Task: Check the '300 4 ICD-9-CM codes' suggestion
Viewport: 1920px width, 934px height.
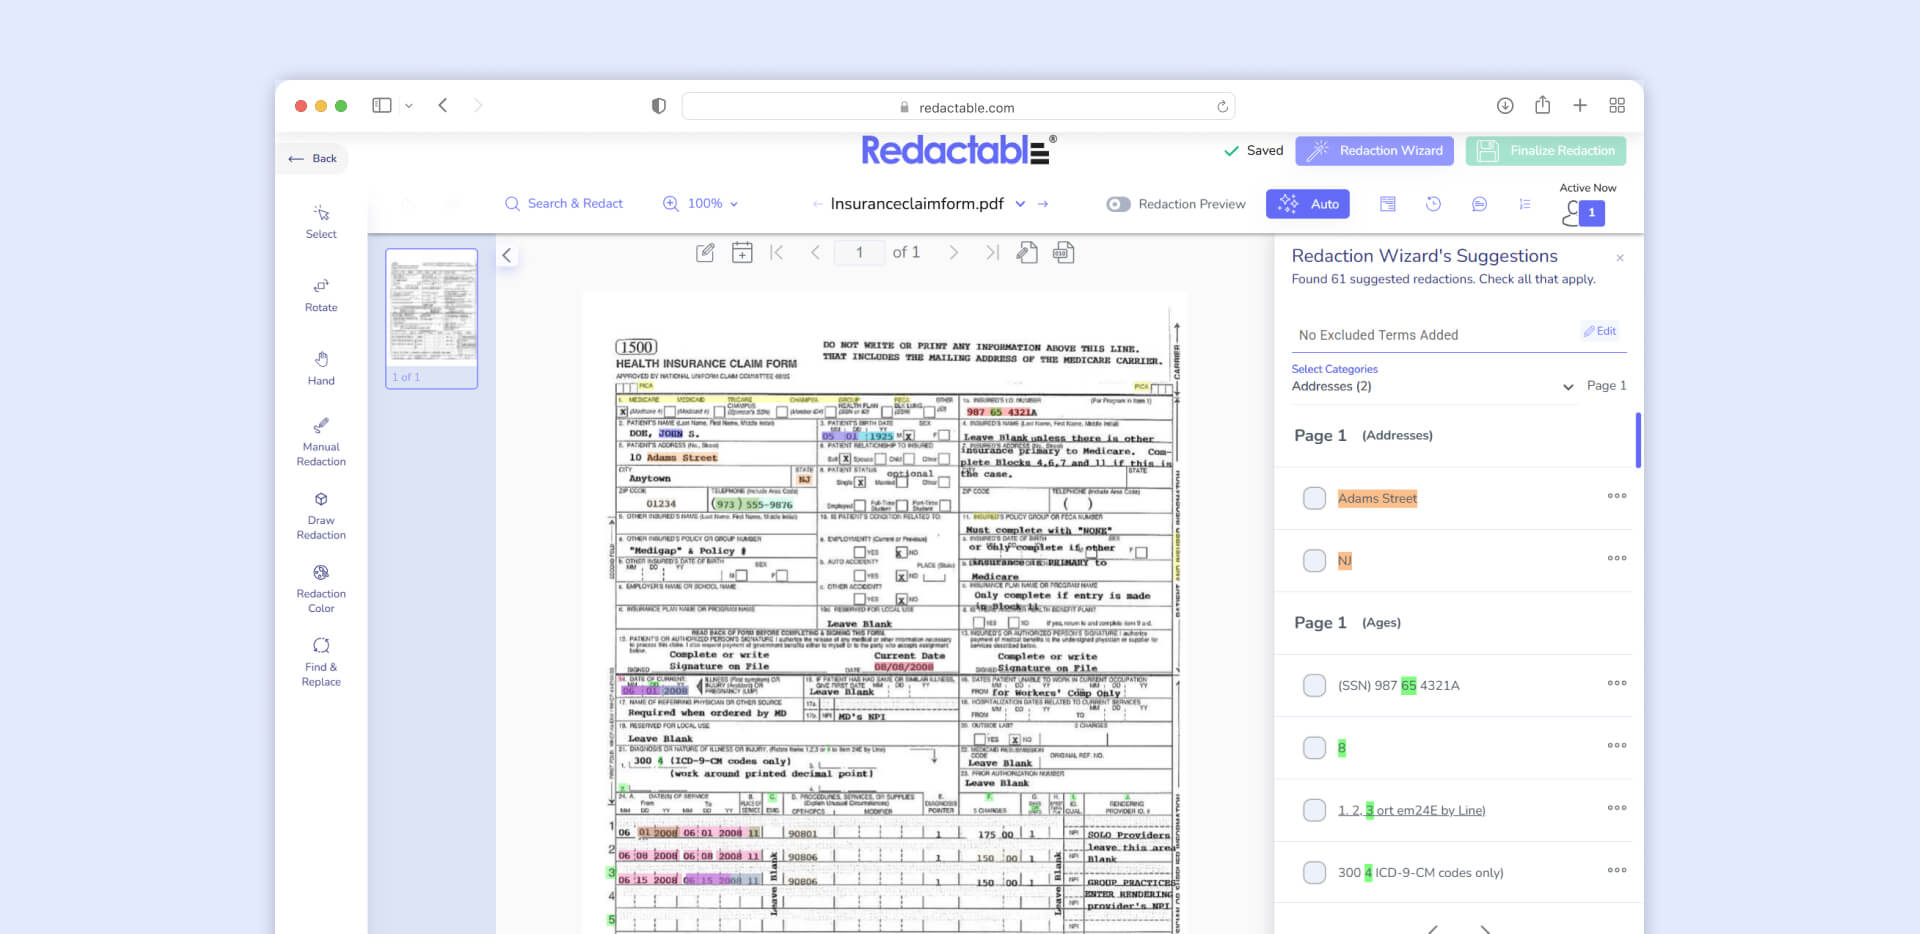Action: [x=1315, y=872]
